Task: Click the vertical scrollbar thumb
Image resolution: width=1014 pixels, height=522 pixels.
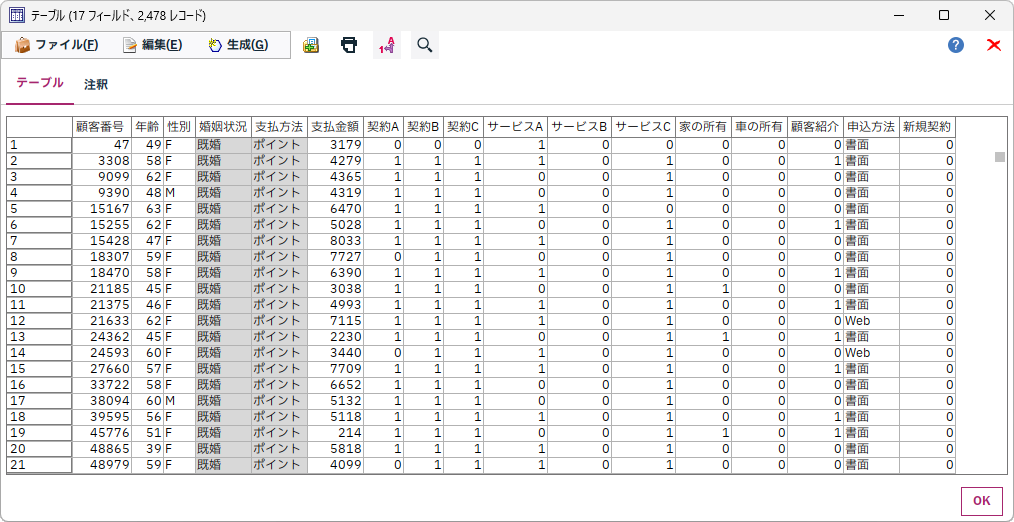Action: click(x=999, y=156)
